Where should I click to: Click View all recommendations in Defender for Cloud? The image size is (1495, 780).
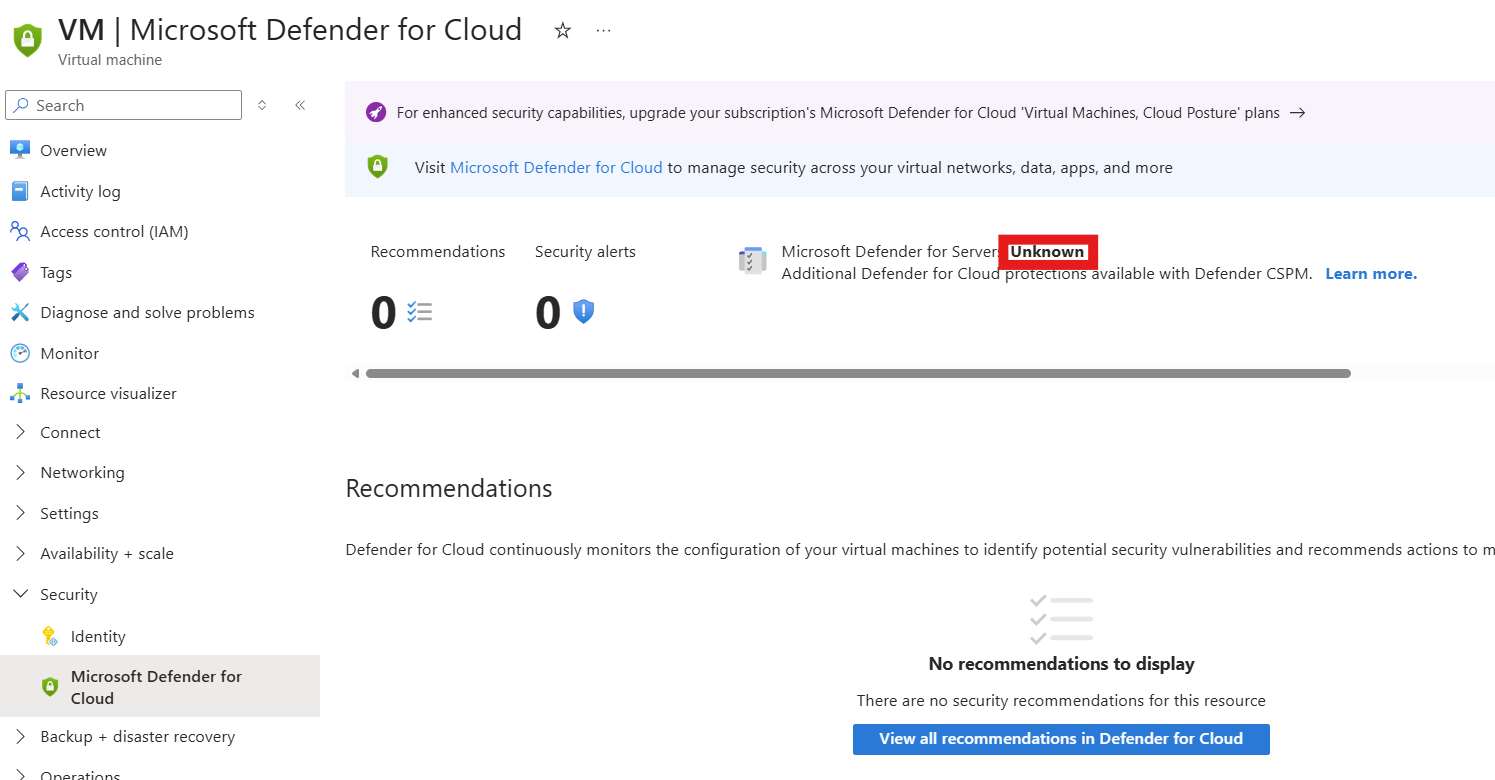[x=1061, y=739]
